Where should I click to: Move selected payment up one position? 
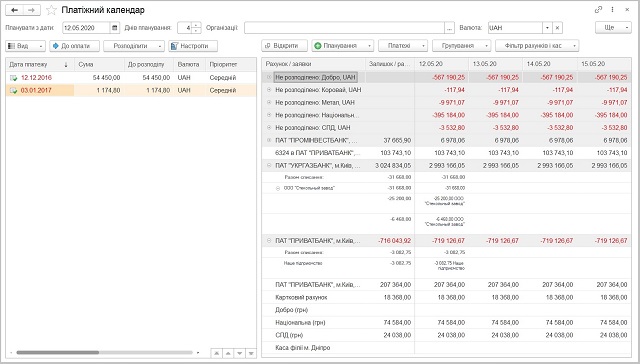(x=228, y=353)
